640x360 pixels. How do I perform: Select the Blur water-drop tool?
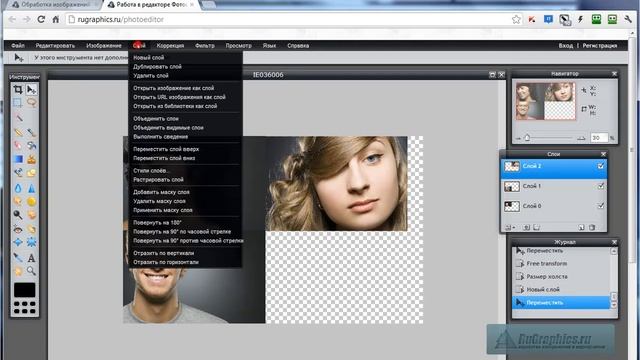(x=18, y=188)
